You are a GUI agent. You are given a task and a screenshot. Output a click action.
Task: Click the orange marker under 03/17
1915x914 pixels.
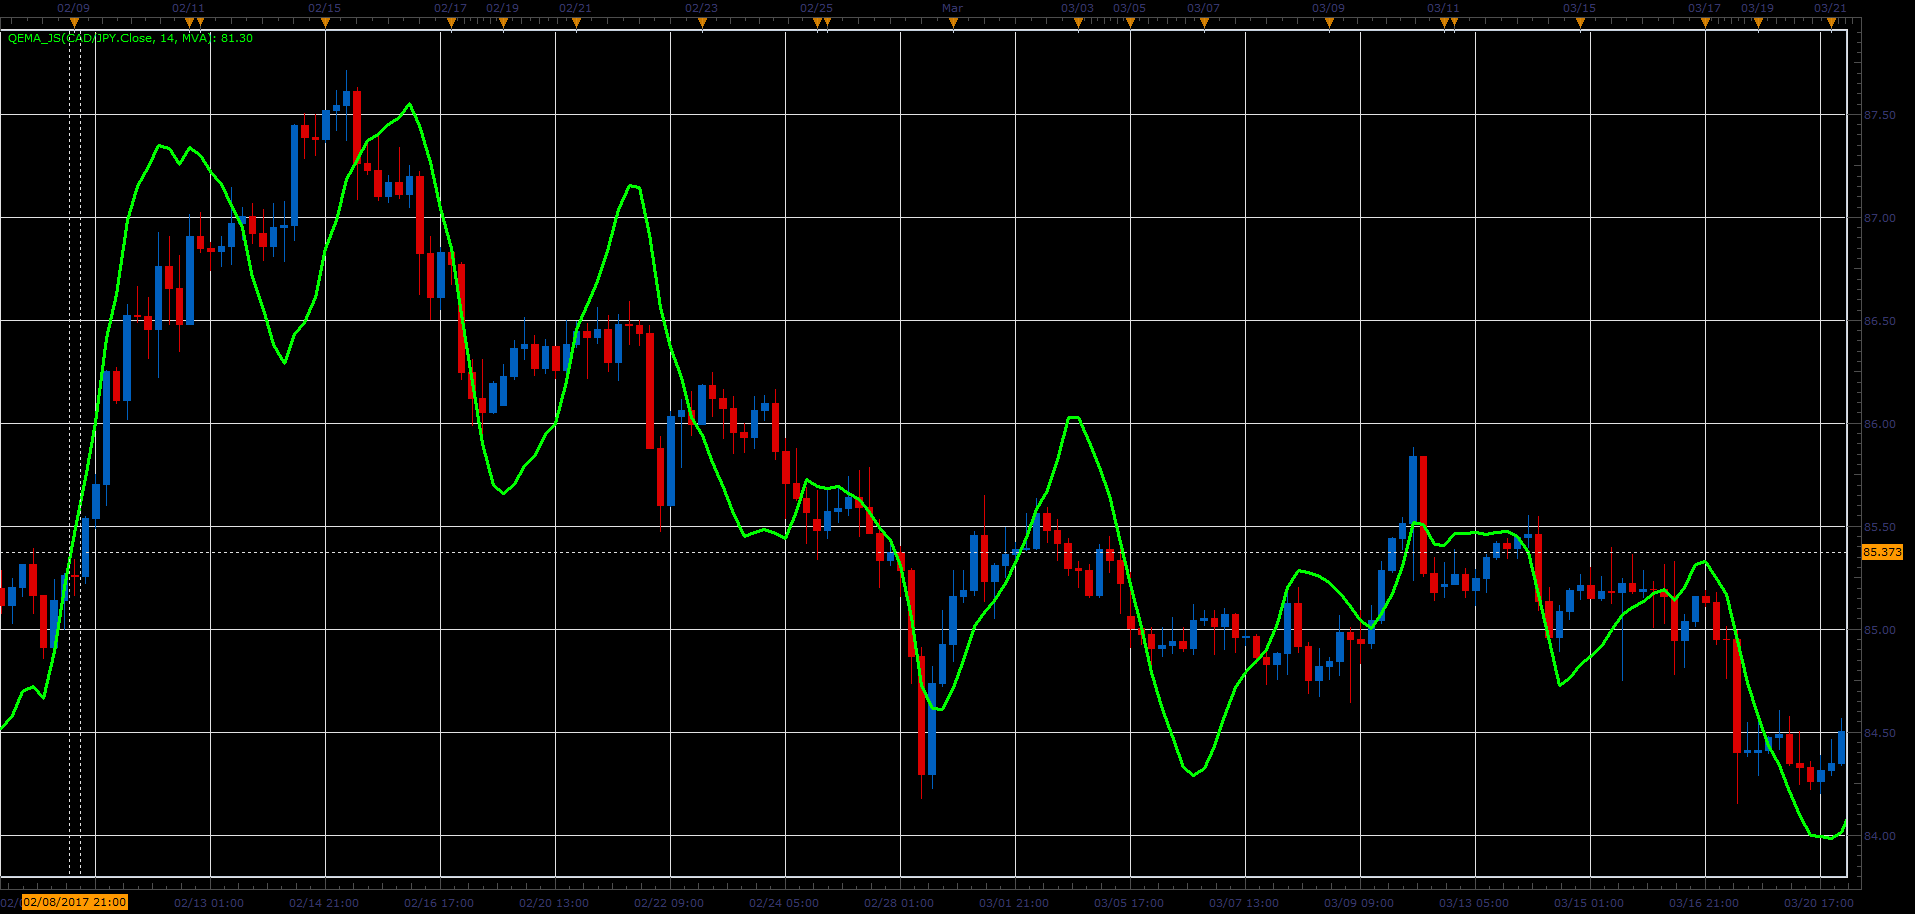pyautogui.click(x=1705, y=22)
